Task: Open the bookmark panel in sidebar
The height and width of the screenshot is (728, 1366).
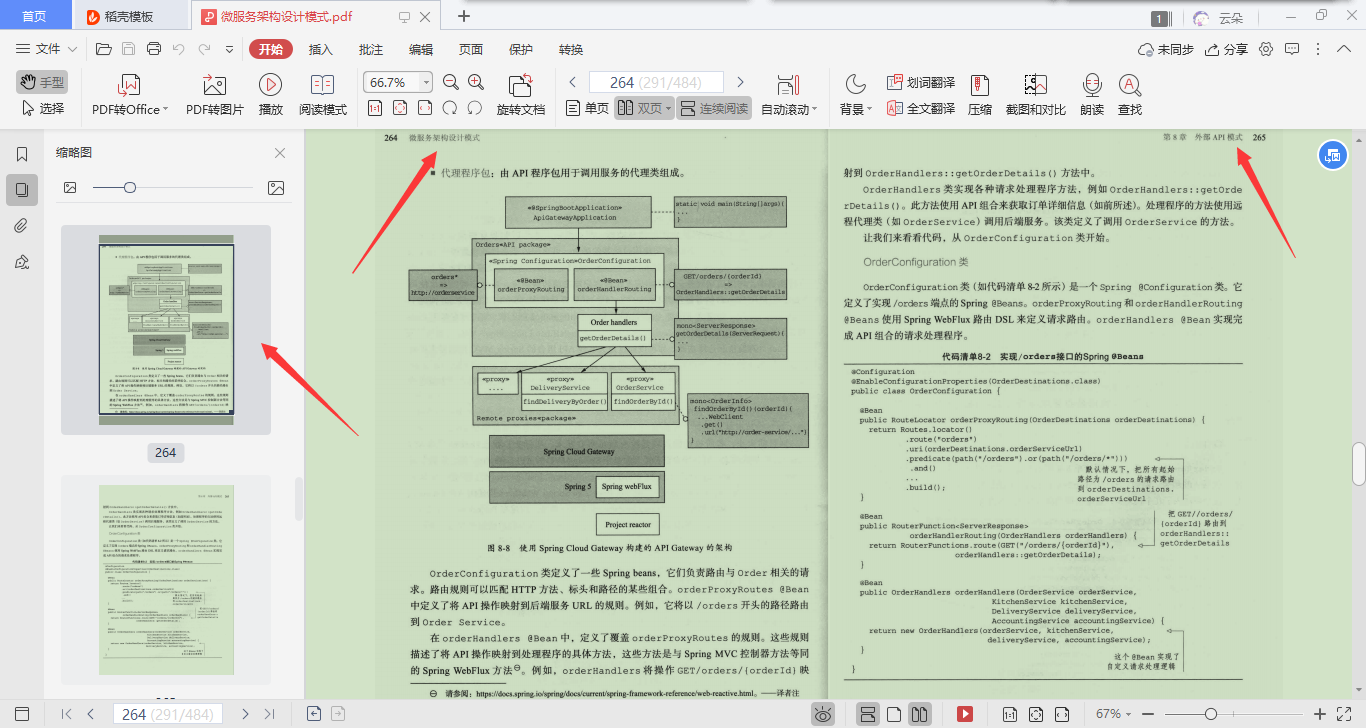Action: tap(22, 154)
